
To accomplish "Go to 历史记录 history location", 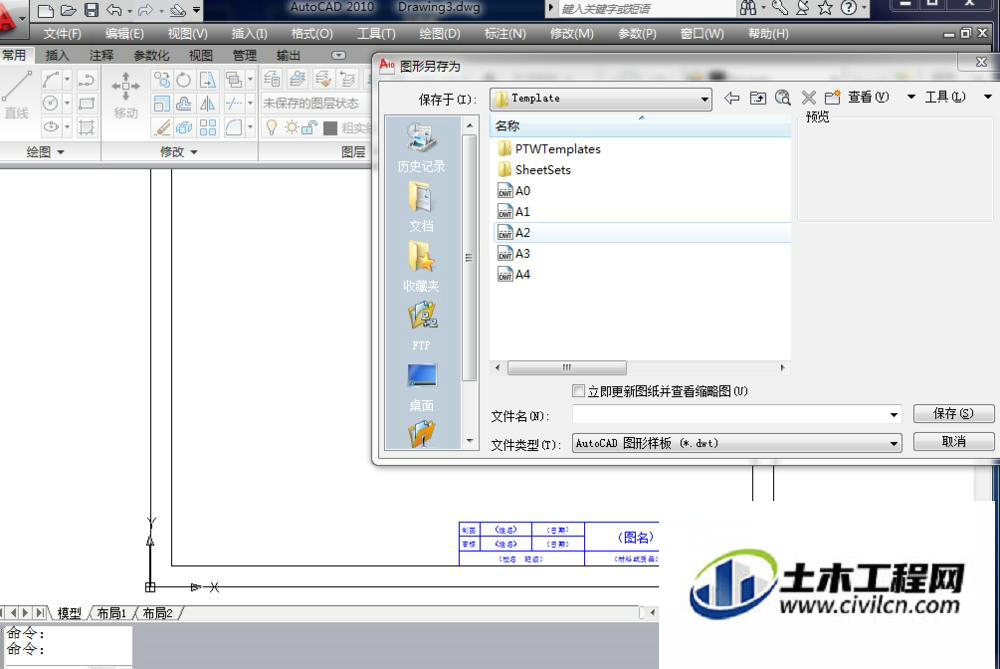I will (x=422, y=148).
